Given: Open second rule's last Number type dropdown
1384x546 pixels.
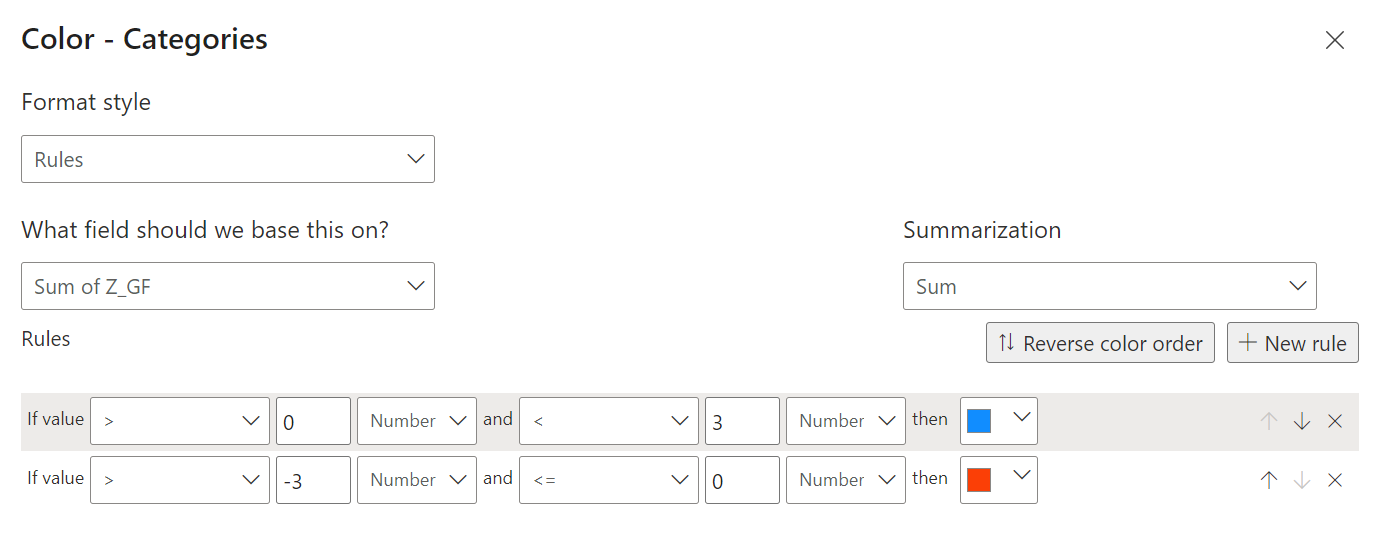Looking at the screenshot, I should (846, 480).
